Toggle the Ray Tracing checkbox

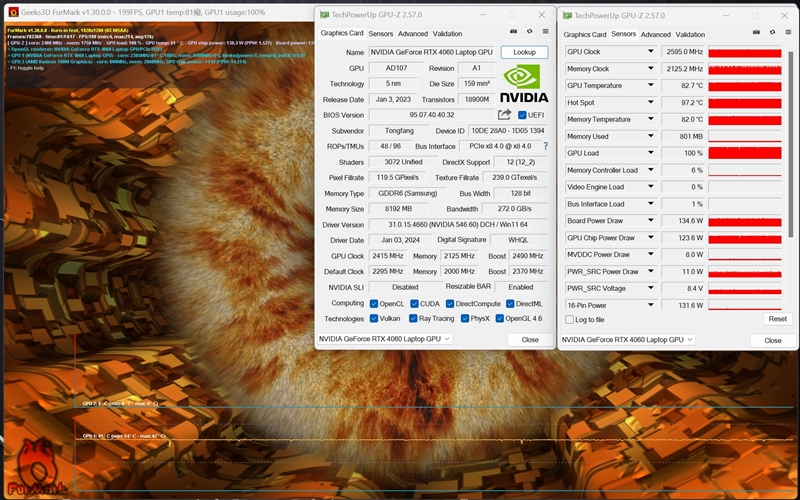(x=413, y=318)
